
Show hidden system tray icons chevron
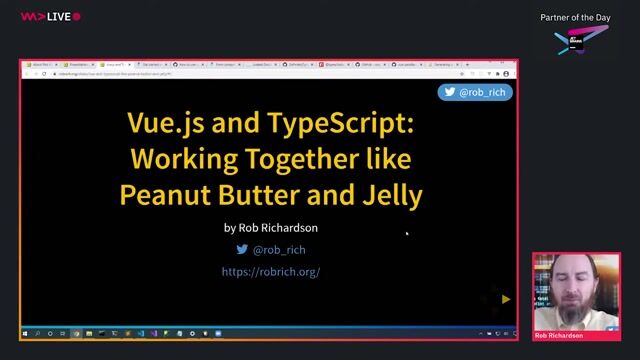tap(481, 333)
